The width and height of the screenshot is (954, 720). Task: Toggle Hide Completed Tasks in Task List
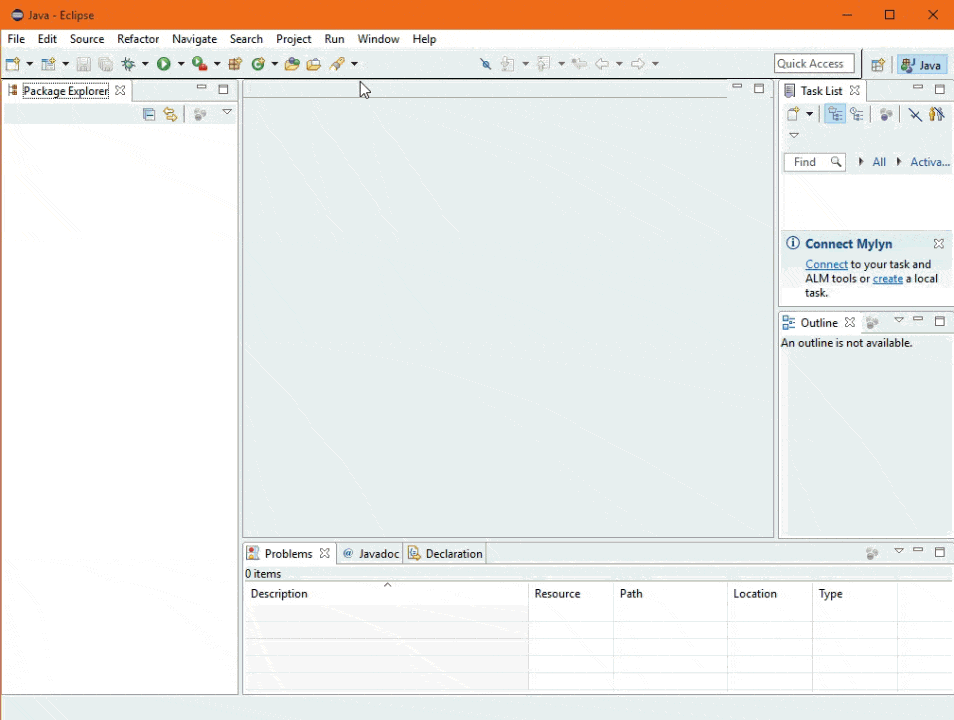point(915,114)
